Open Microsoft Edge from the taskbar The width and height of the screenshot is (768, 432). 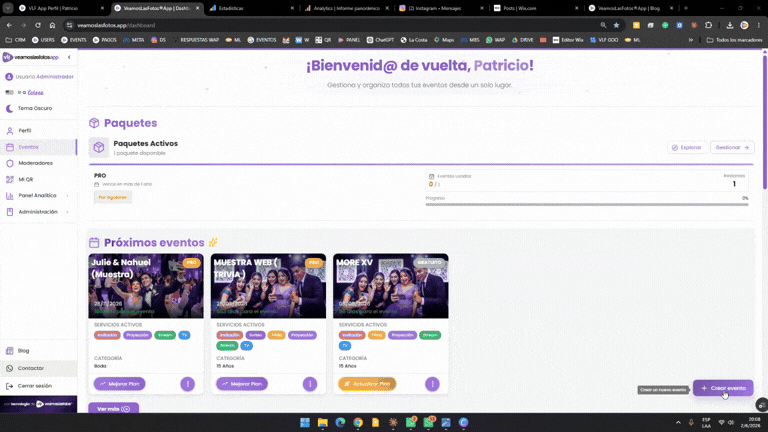coord(340,422)
